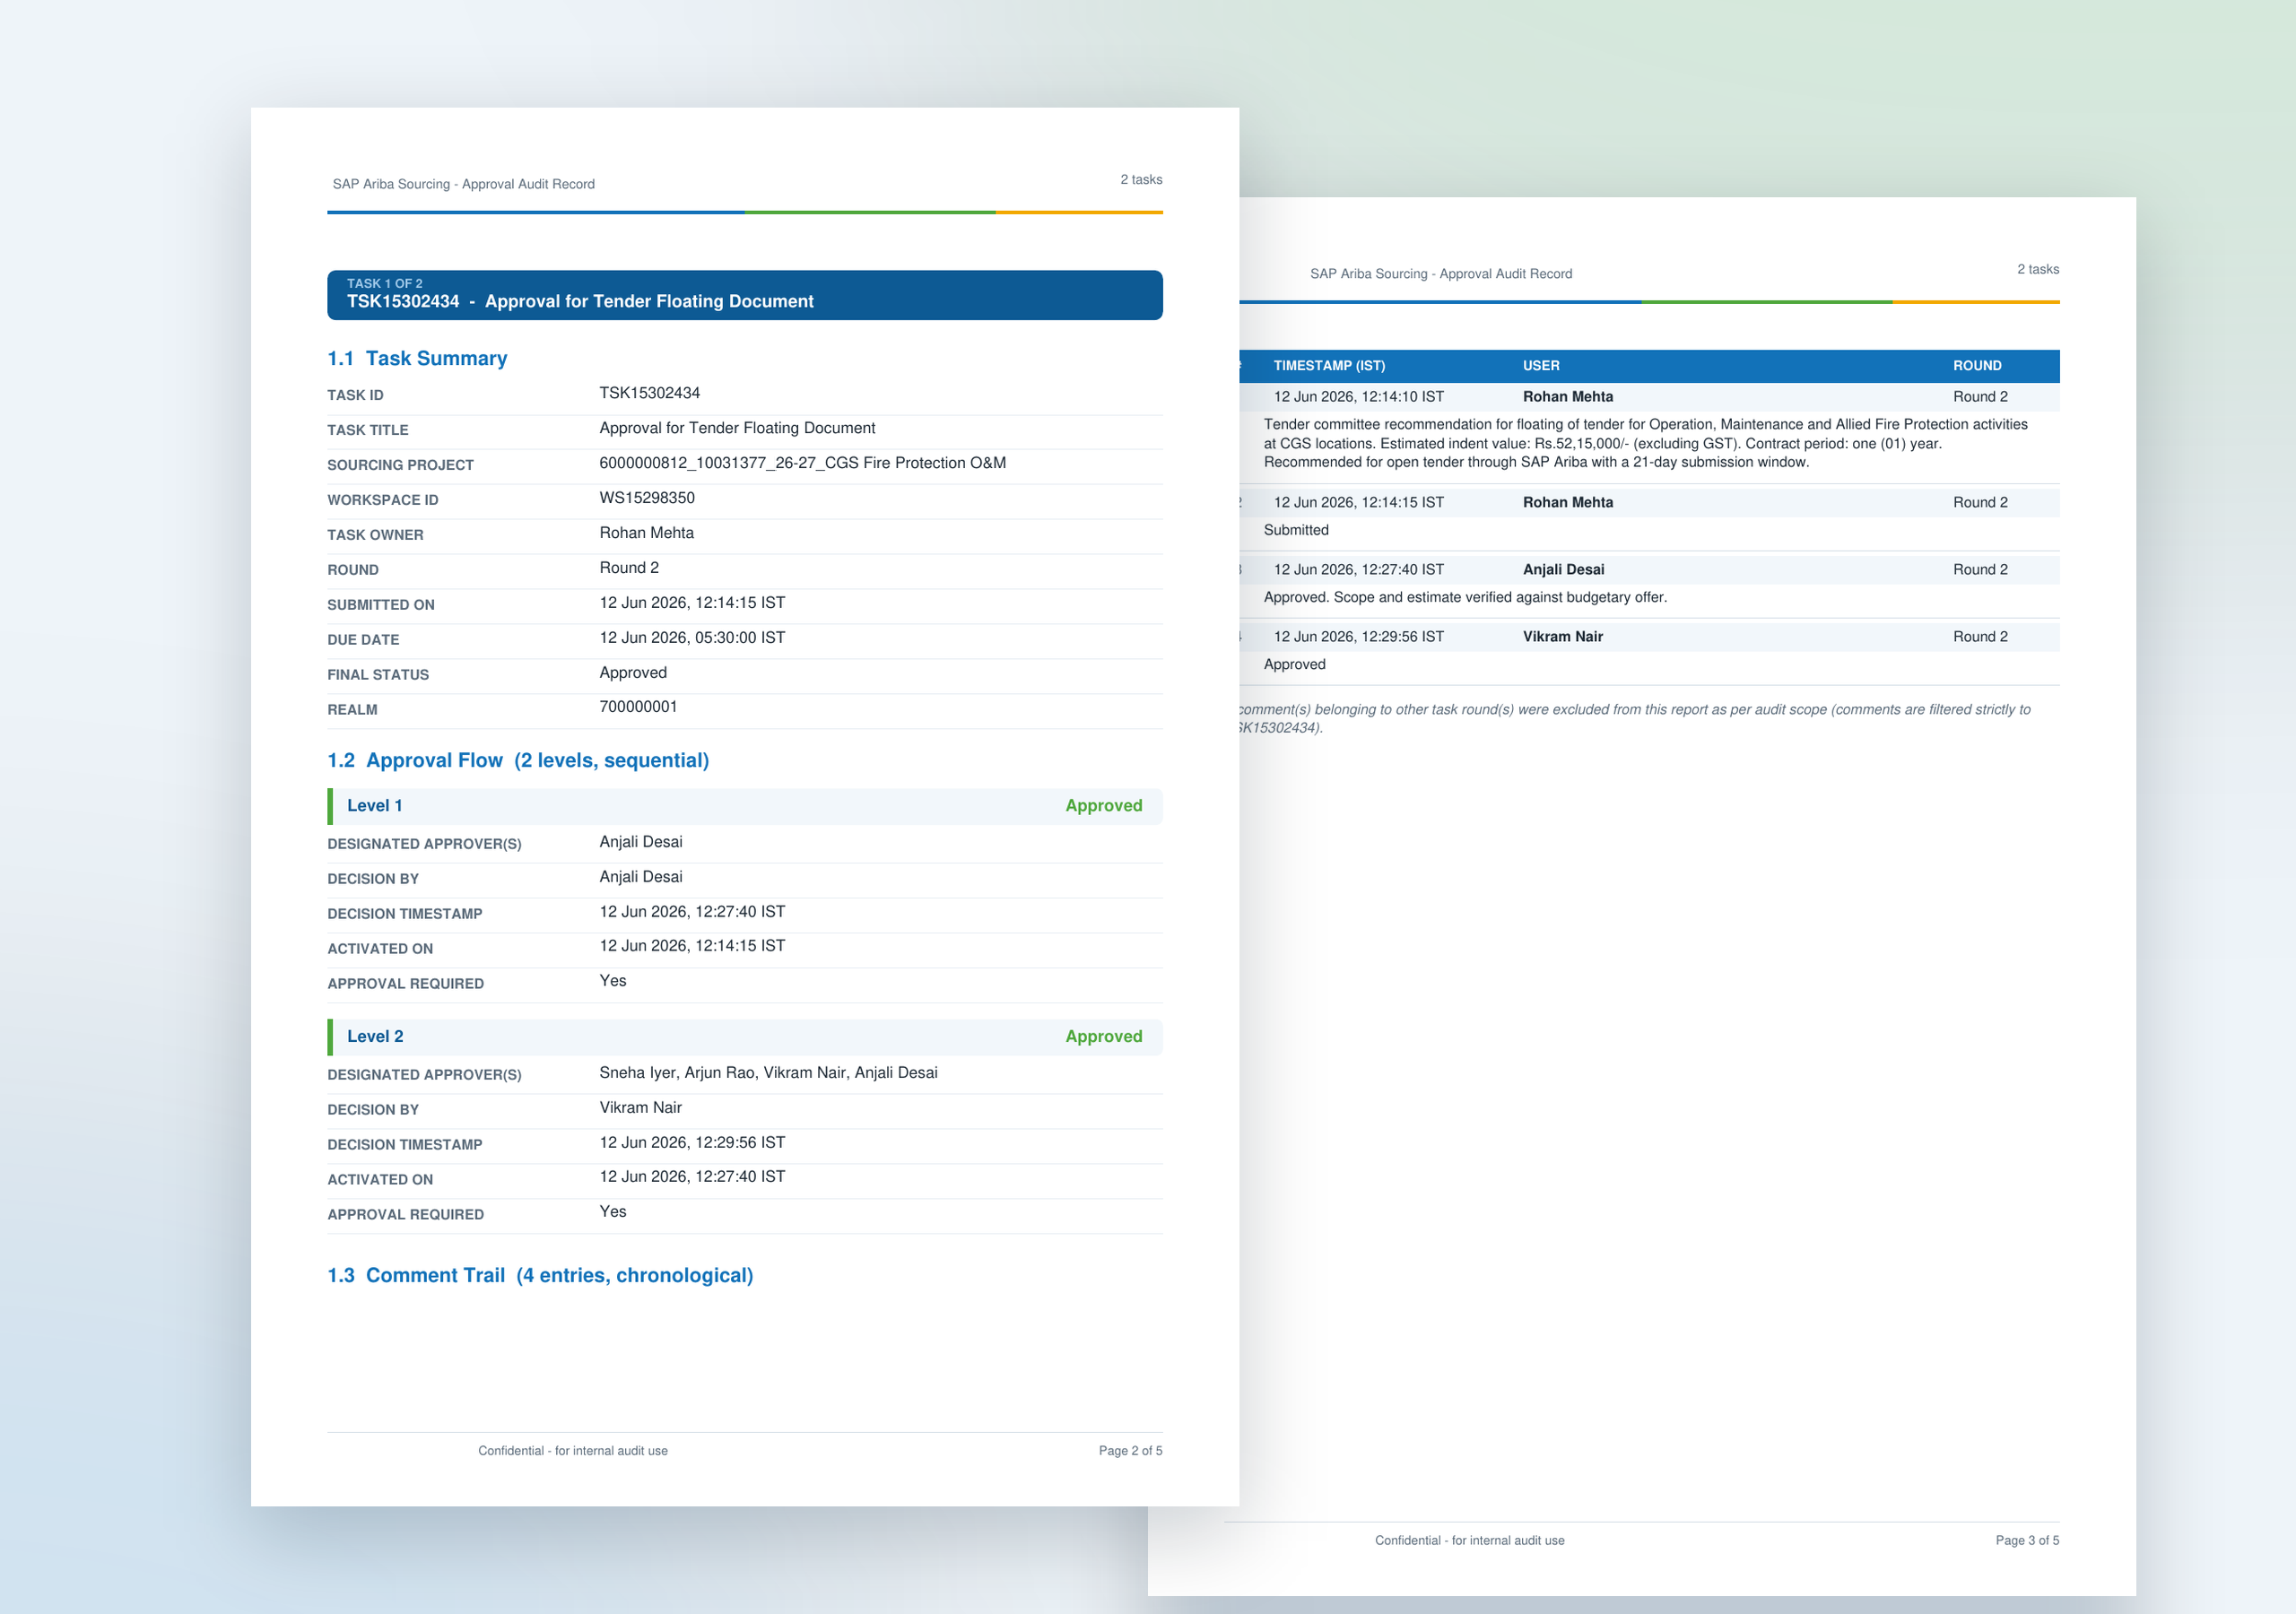This screenshot has width=2296, height=1614.
Task: Click the user 'Vikram Nair' in the comment table
Action: (x=1562, y=637)
